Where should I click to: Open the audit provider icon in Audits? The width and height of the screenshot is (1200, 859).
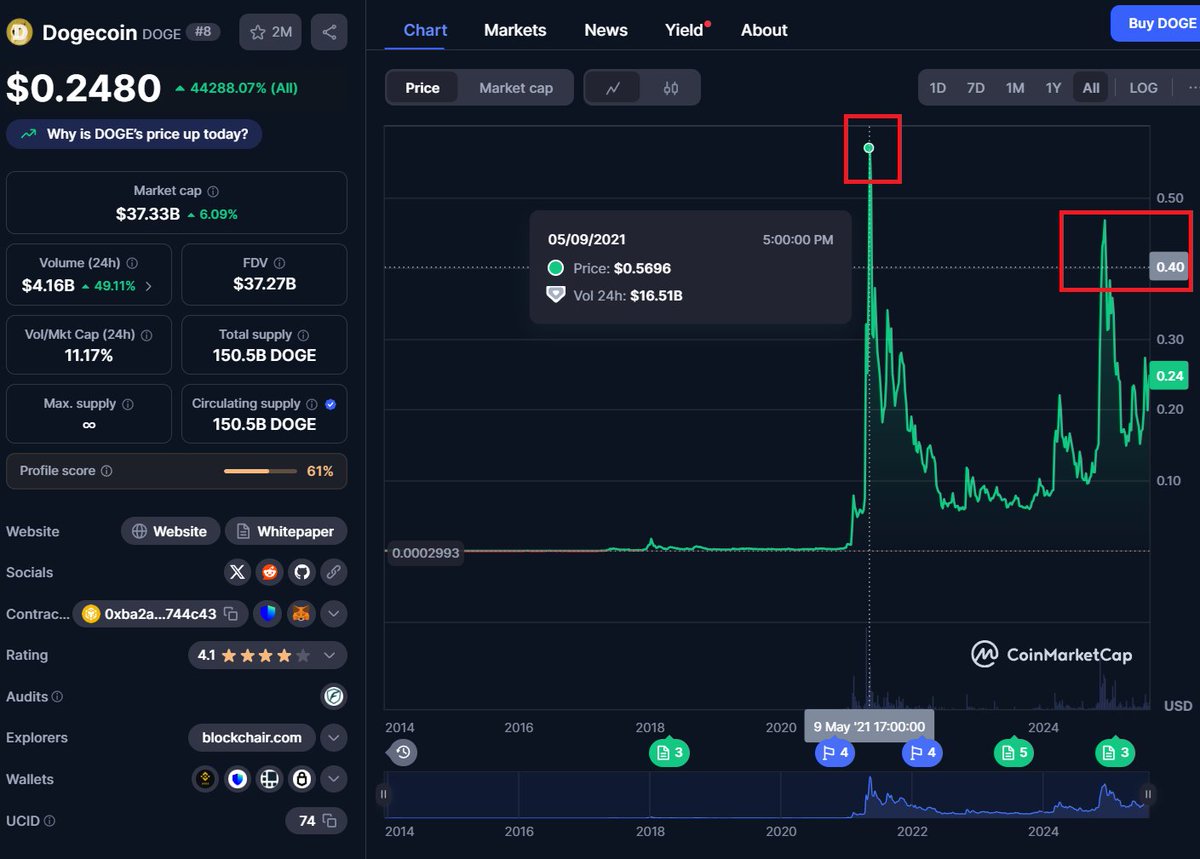pyautogui.click(x=333, y=696)
